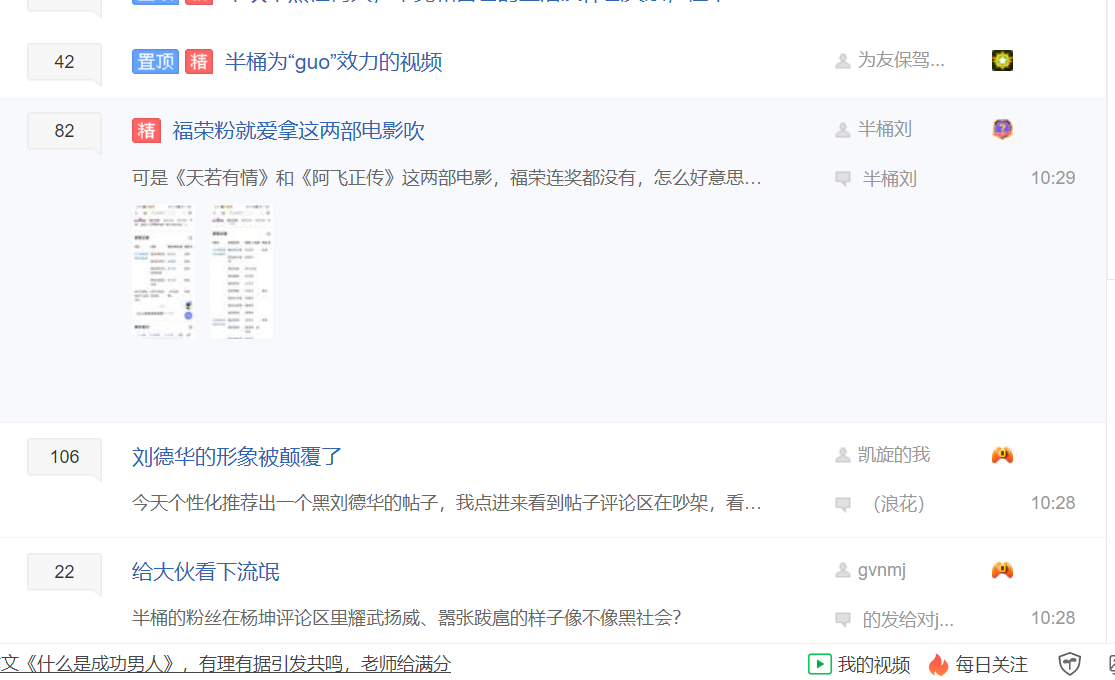Screen dimensions: 1115x680
Task: Click the 82 reply count box
Action: (64, 131)
